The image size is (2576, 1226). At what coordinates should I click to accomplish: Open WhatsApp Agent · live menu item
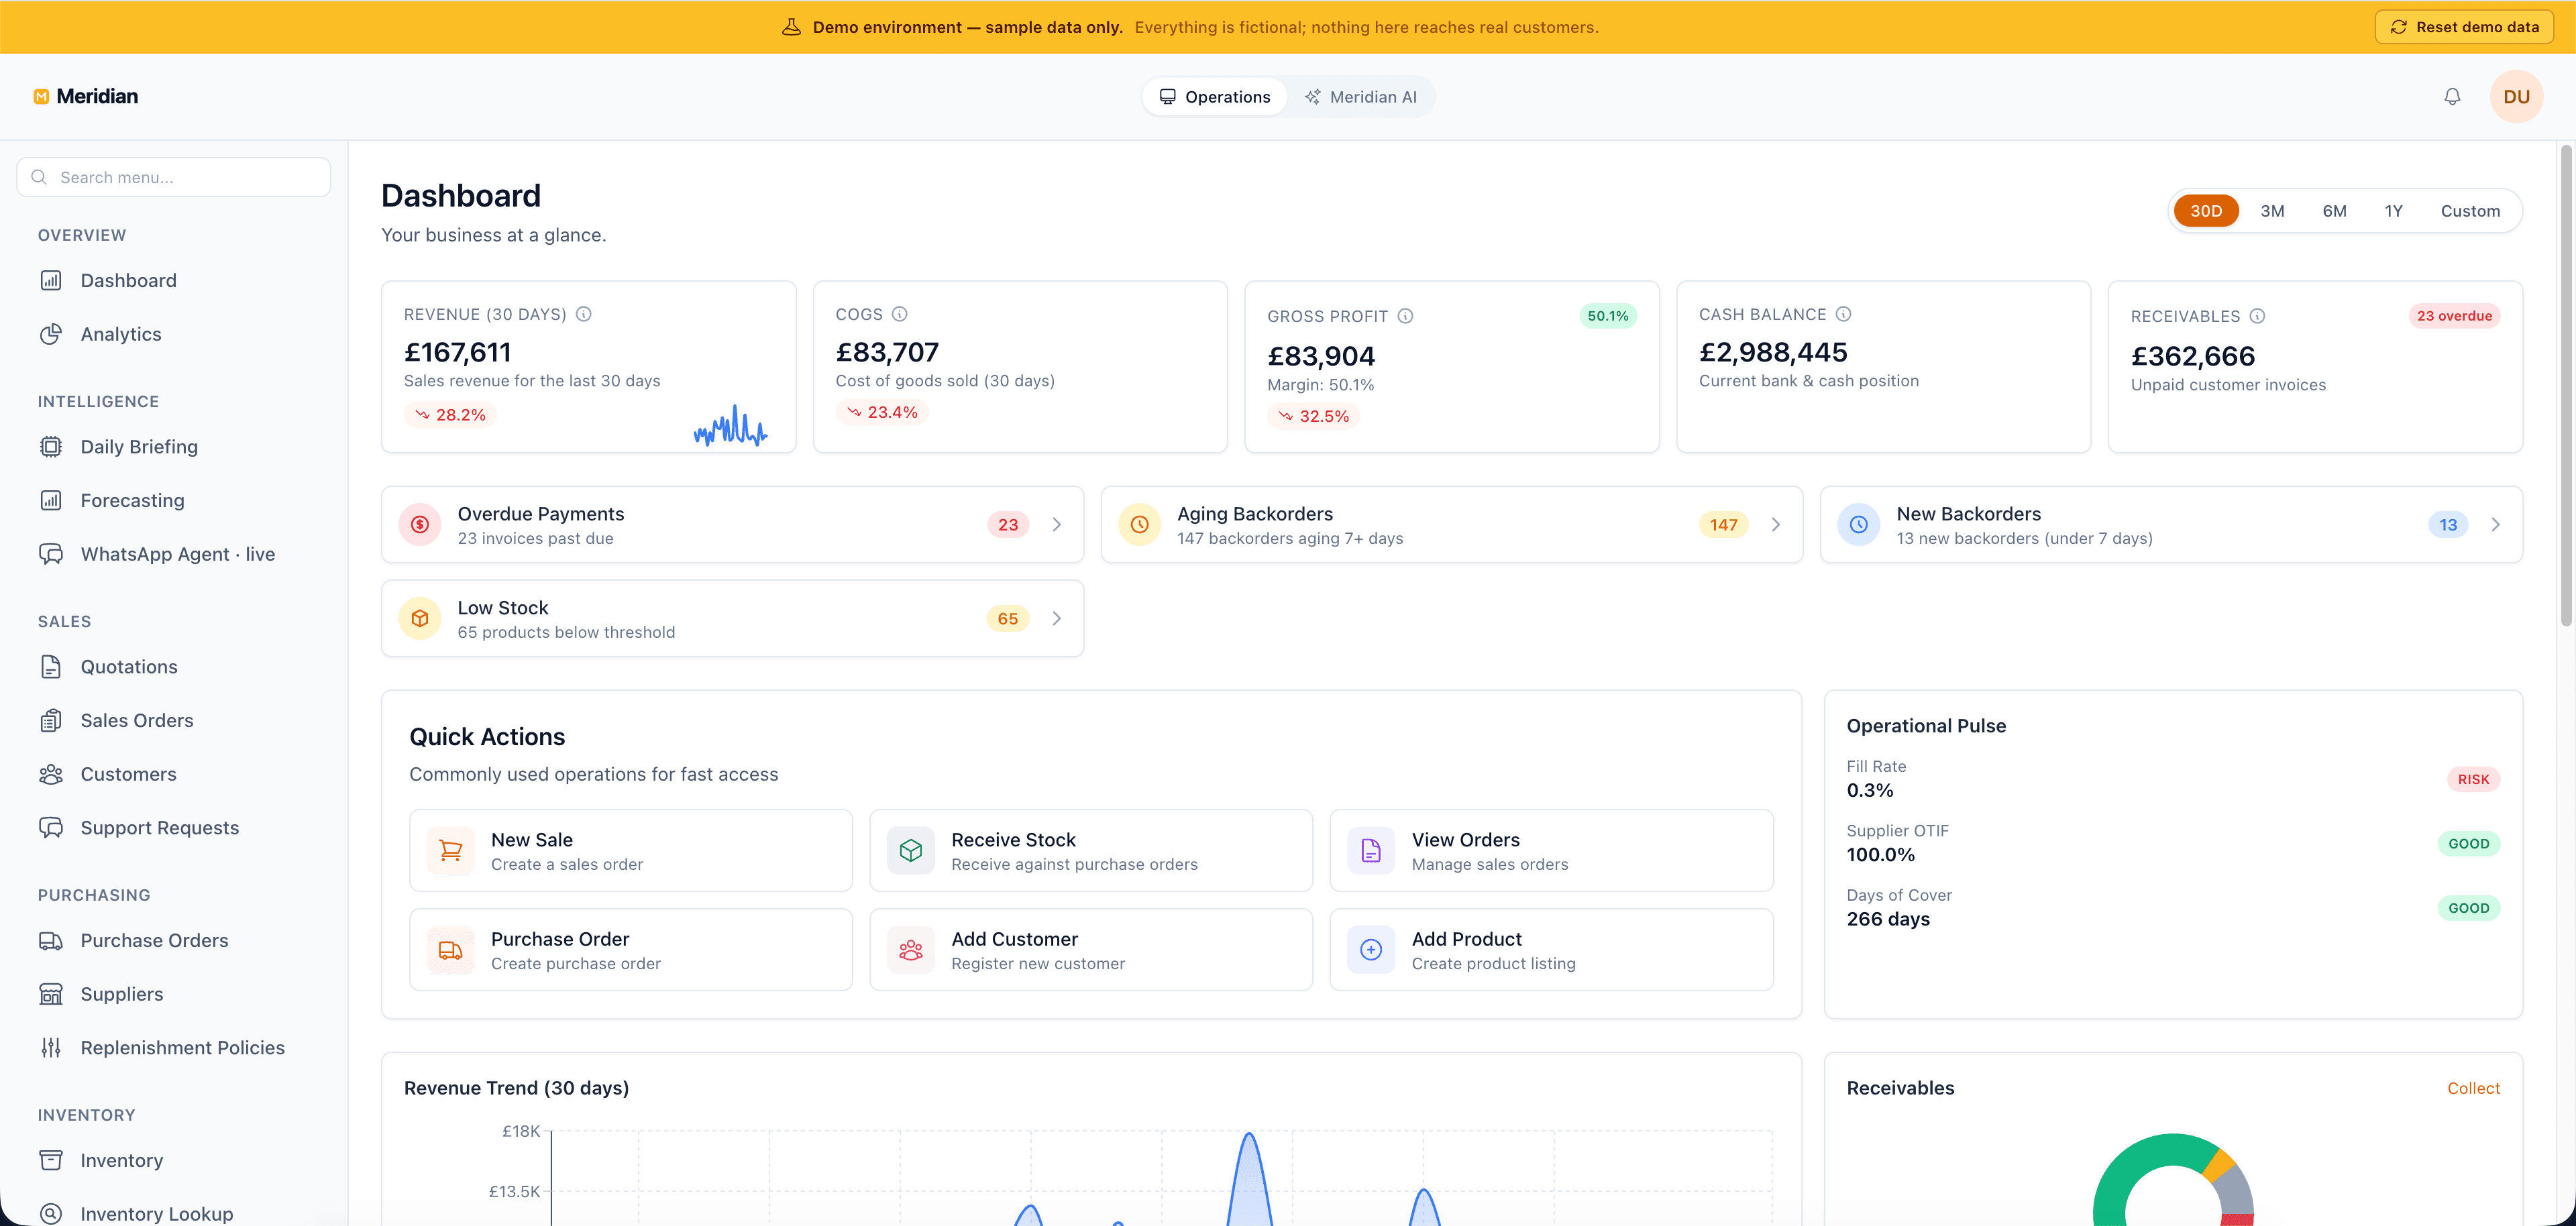(x=174, y=554)
